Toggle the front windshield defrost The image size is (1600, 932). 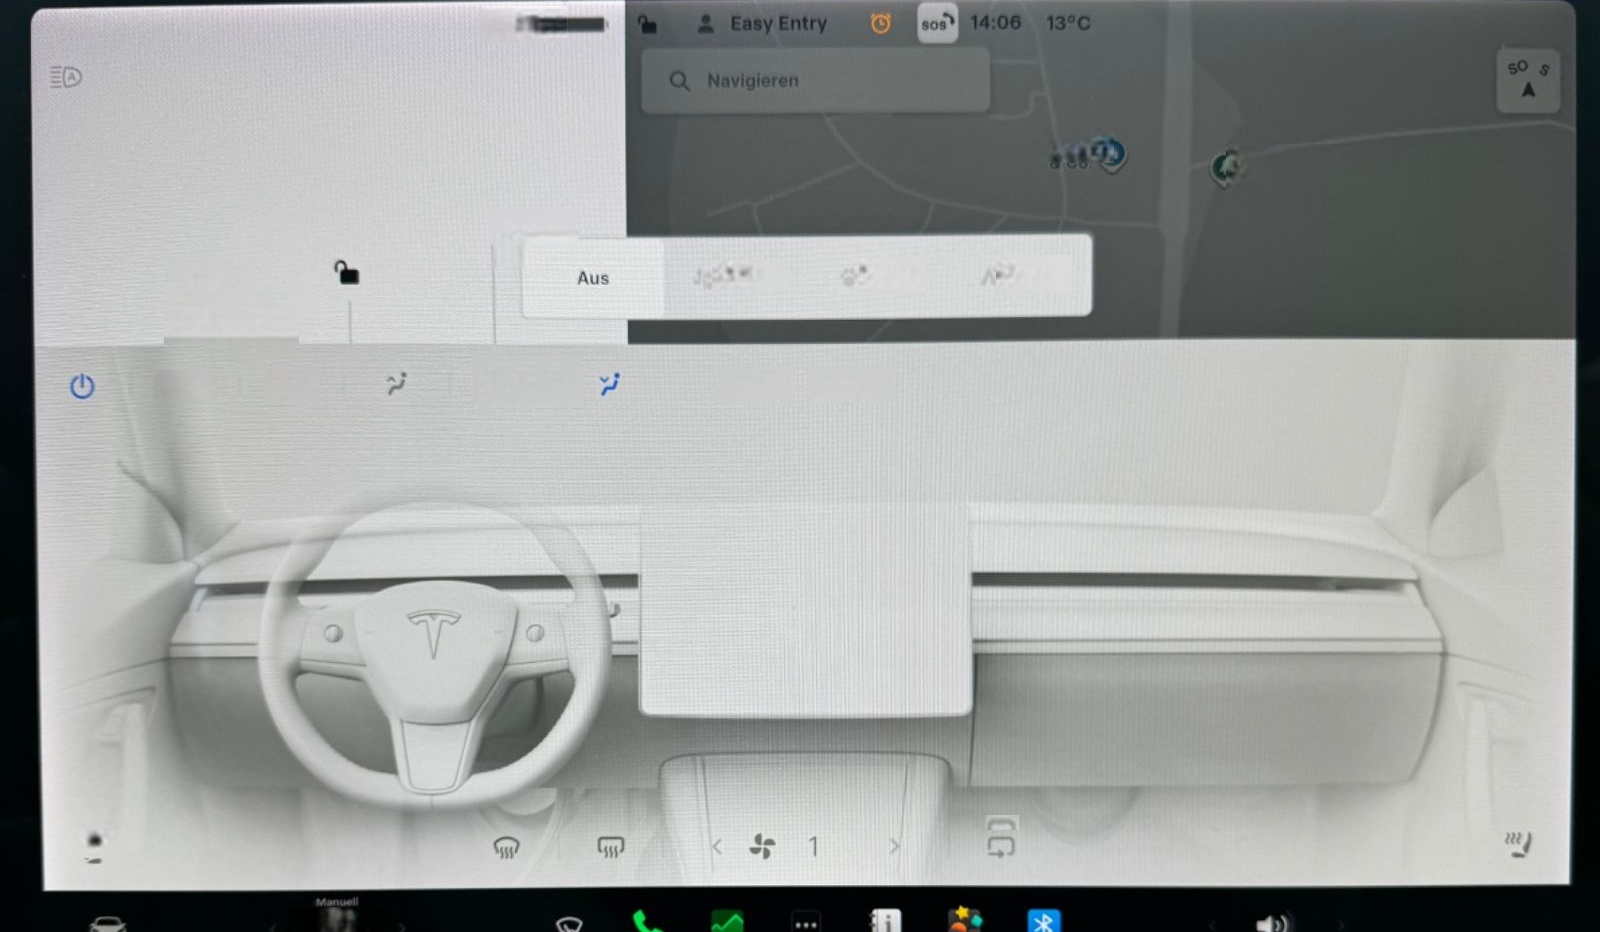pyautogui.click(x=507, y=847)
